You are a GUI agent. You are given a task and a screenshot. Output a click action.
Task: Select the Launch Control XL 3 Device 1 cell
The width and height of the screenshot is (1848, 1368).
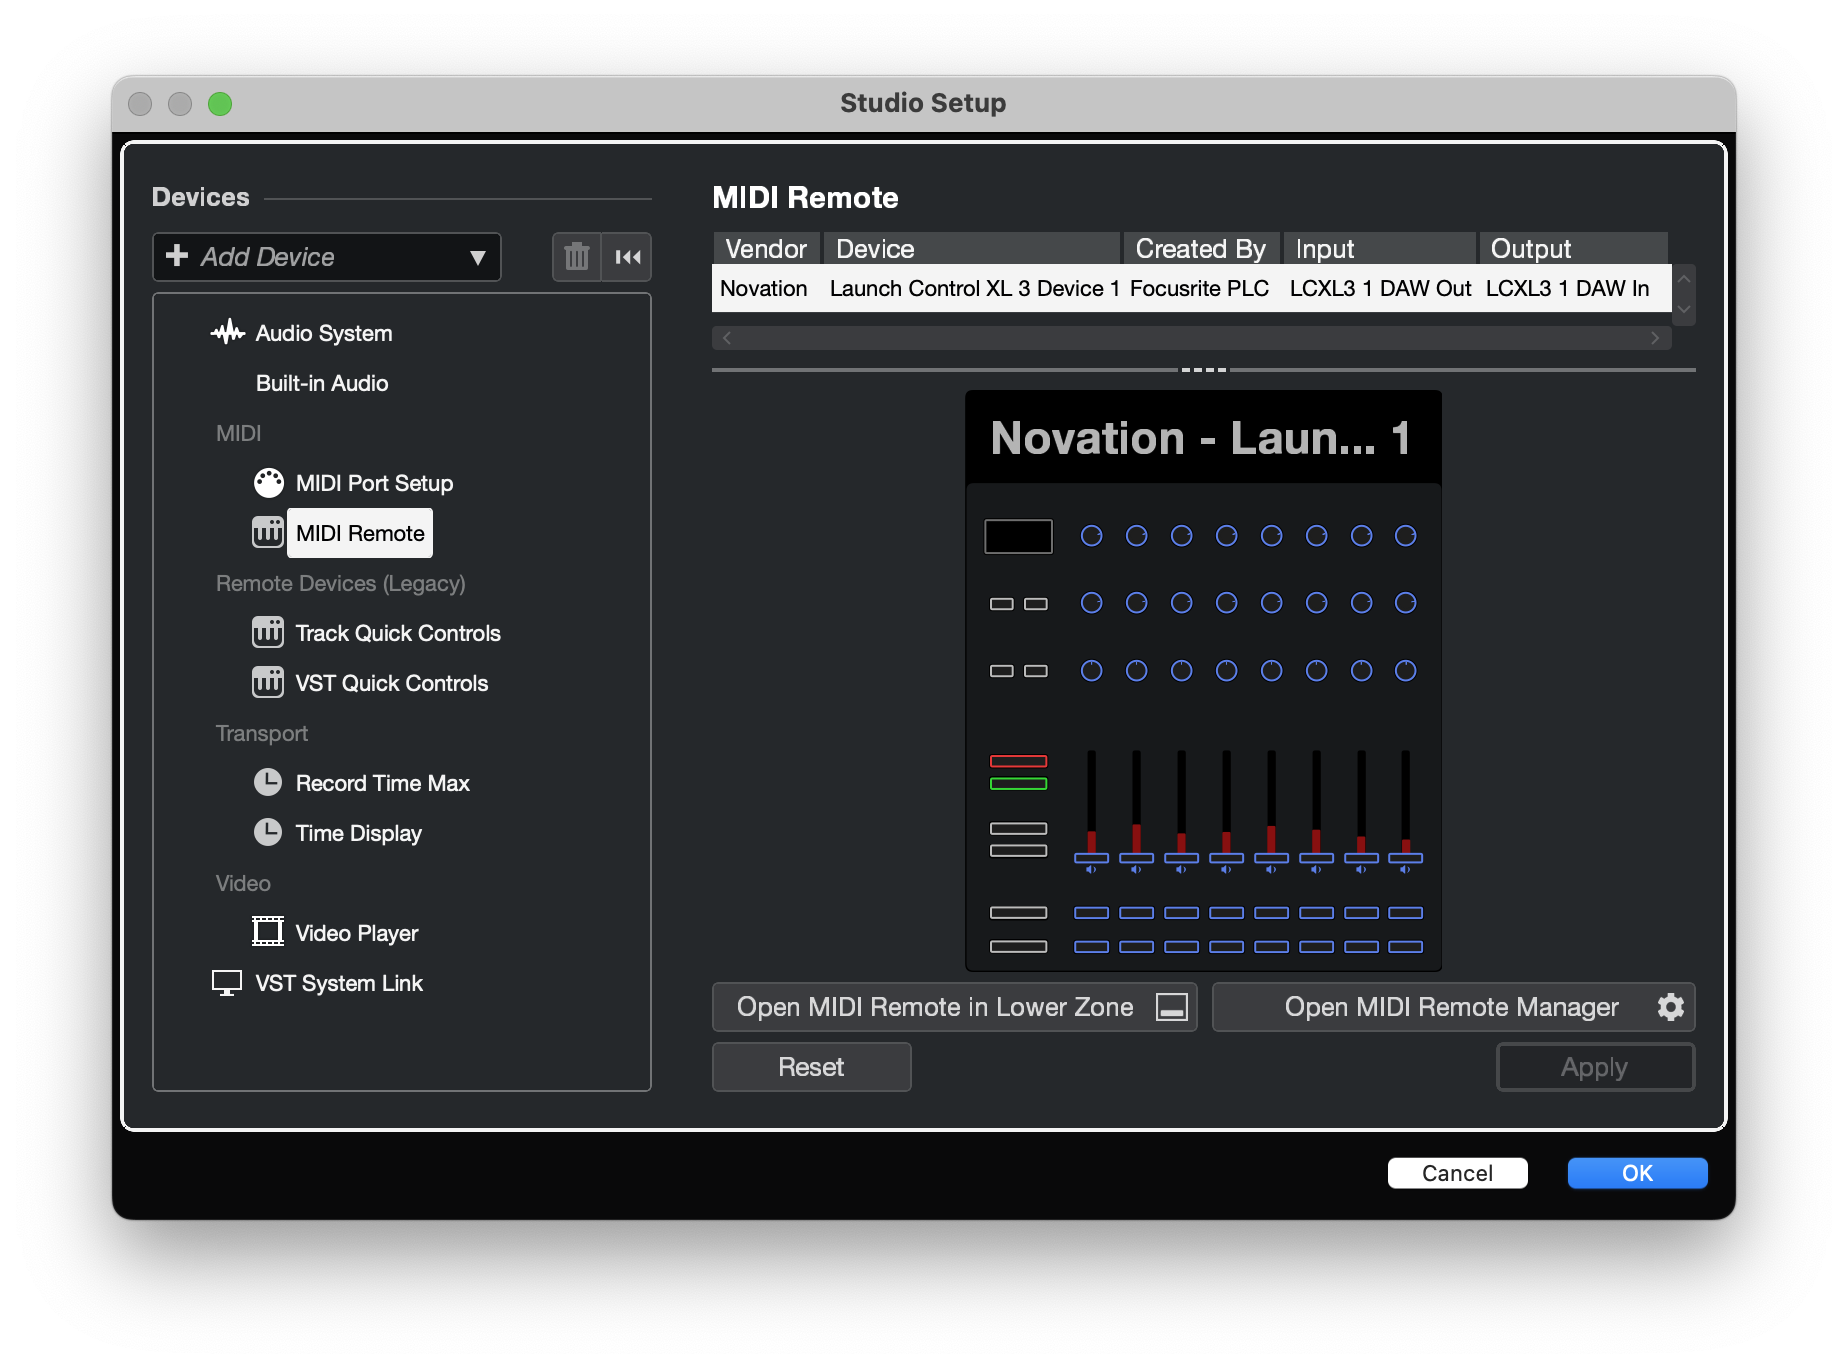tap(974, 288)
